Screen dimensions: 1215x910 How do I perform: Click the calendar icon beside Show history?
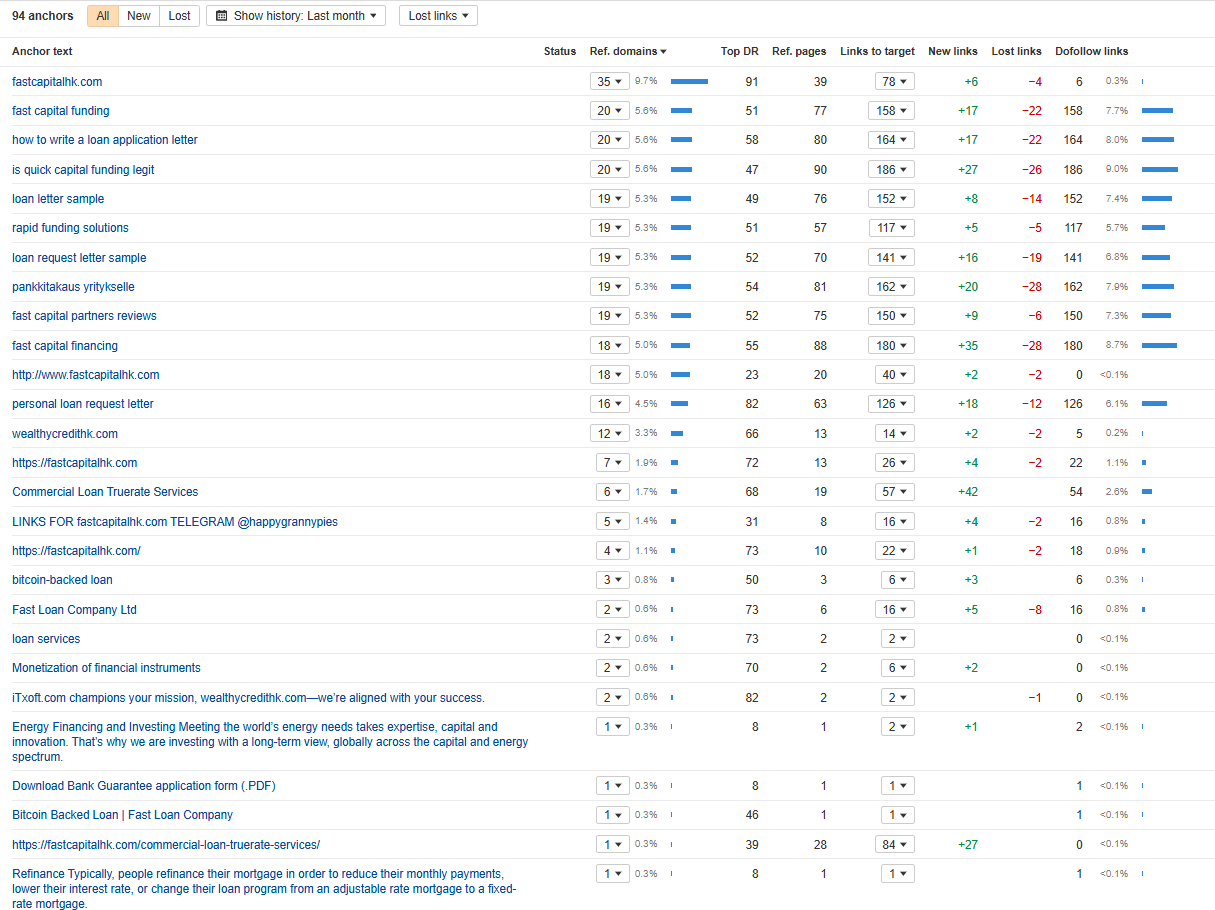tap(221, 16)
